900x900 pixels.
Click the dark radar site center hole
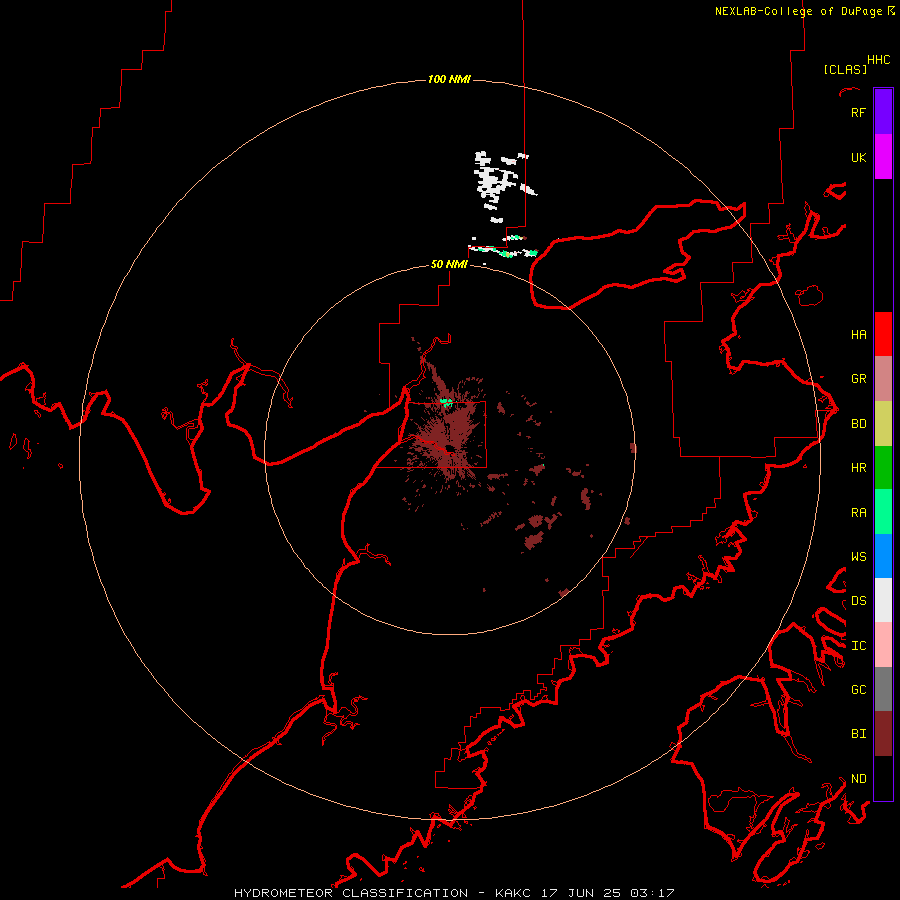450,448
